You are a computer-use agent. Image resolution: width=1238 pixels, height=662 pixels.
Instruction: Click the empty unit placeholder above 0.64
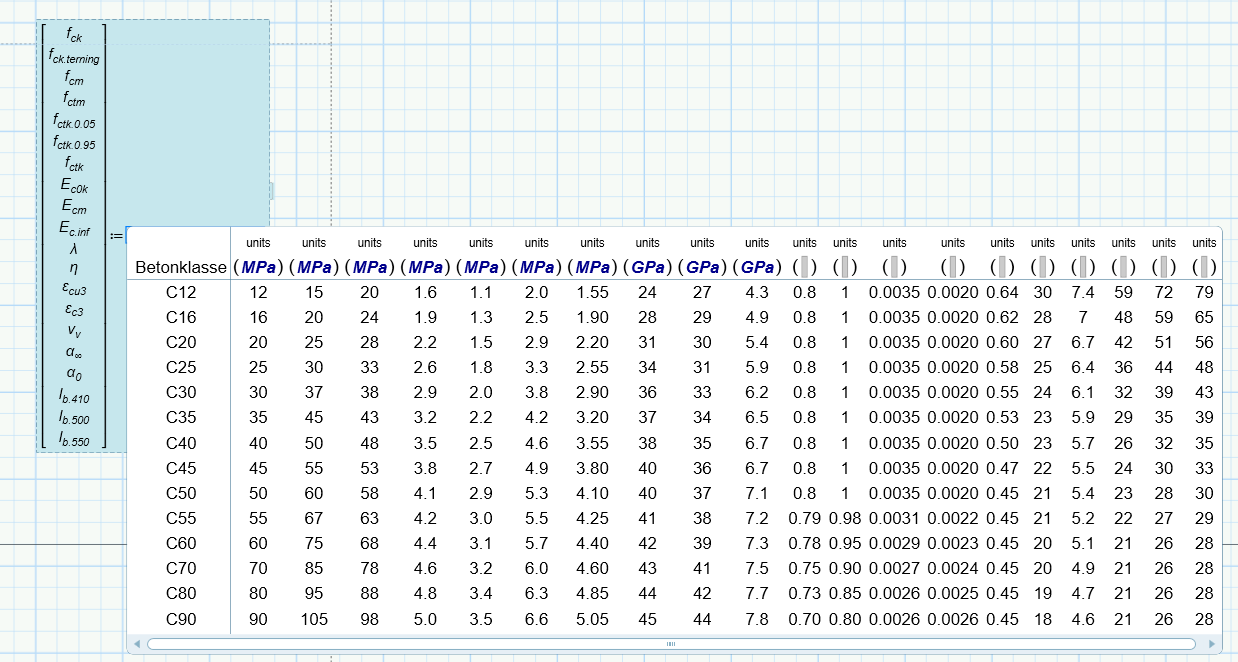(1002, 268)
